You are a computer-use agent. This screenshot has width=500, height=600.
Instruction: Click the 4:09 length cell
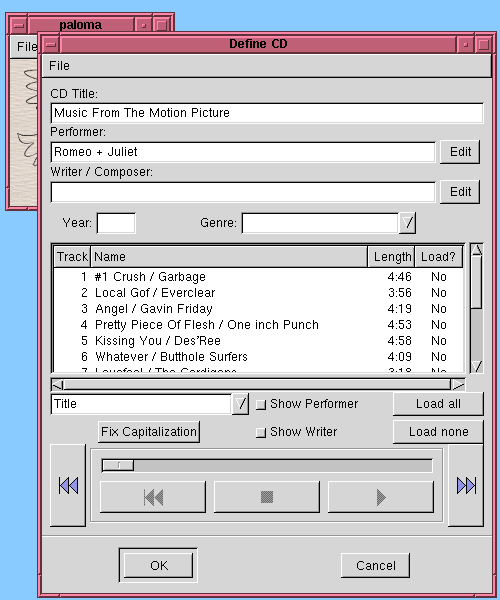pyautogui.click(x=399, y=357)
